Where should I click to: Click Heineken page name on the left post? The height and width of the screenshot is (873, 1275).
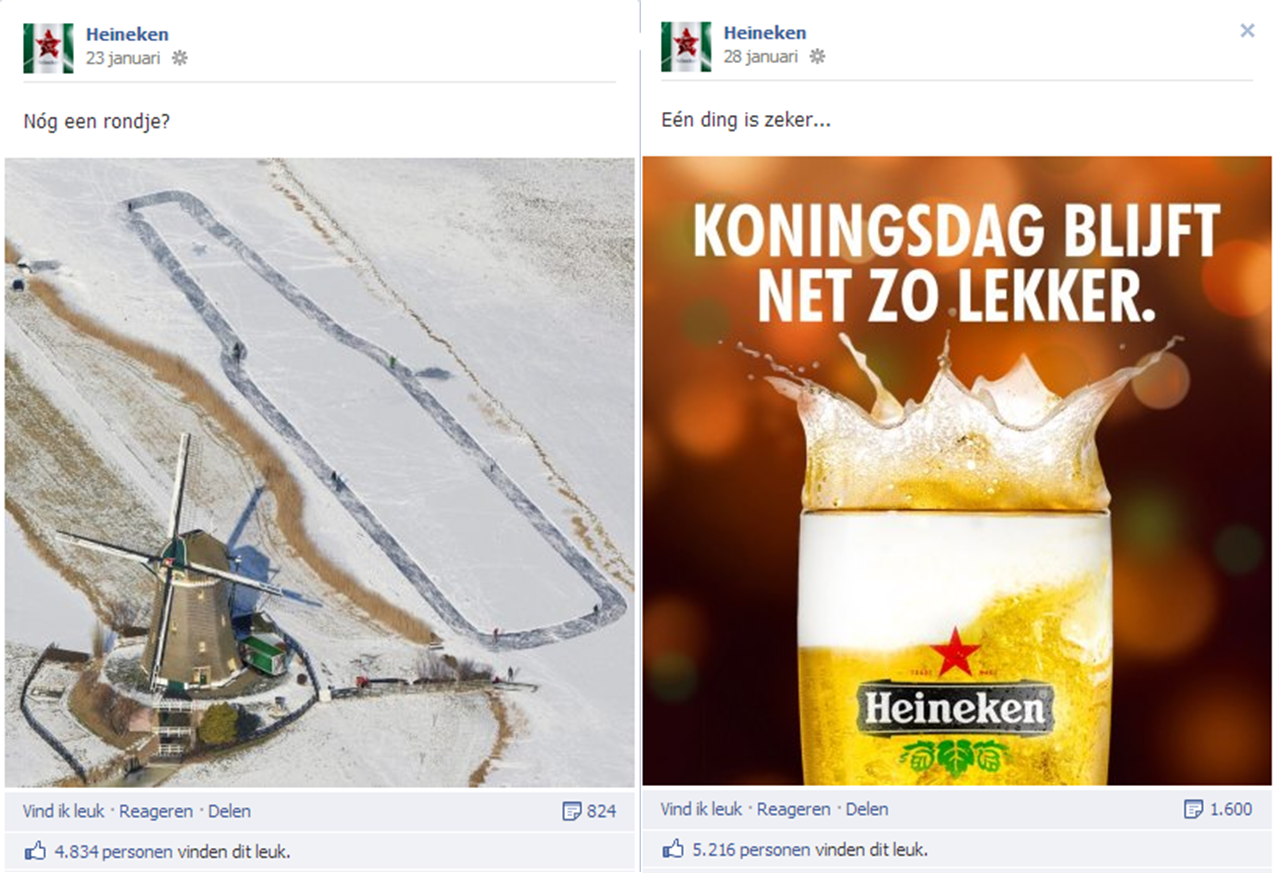[127, 35]
